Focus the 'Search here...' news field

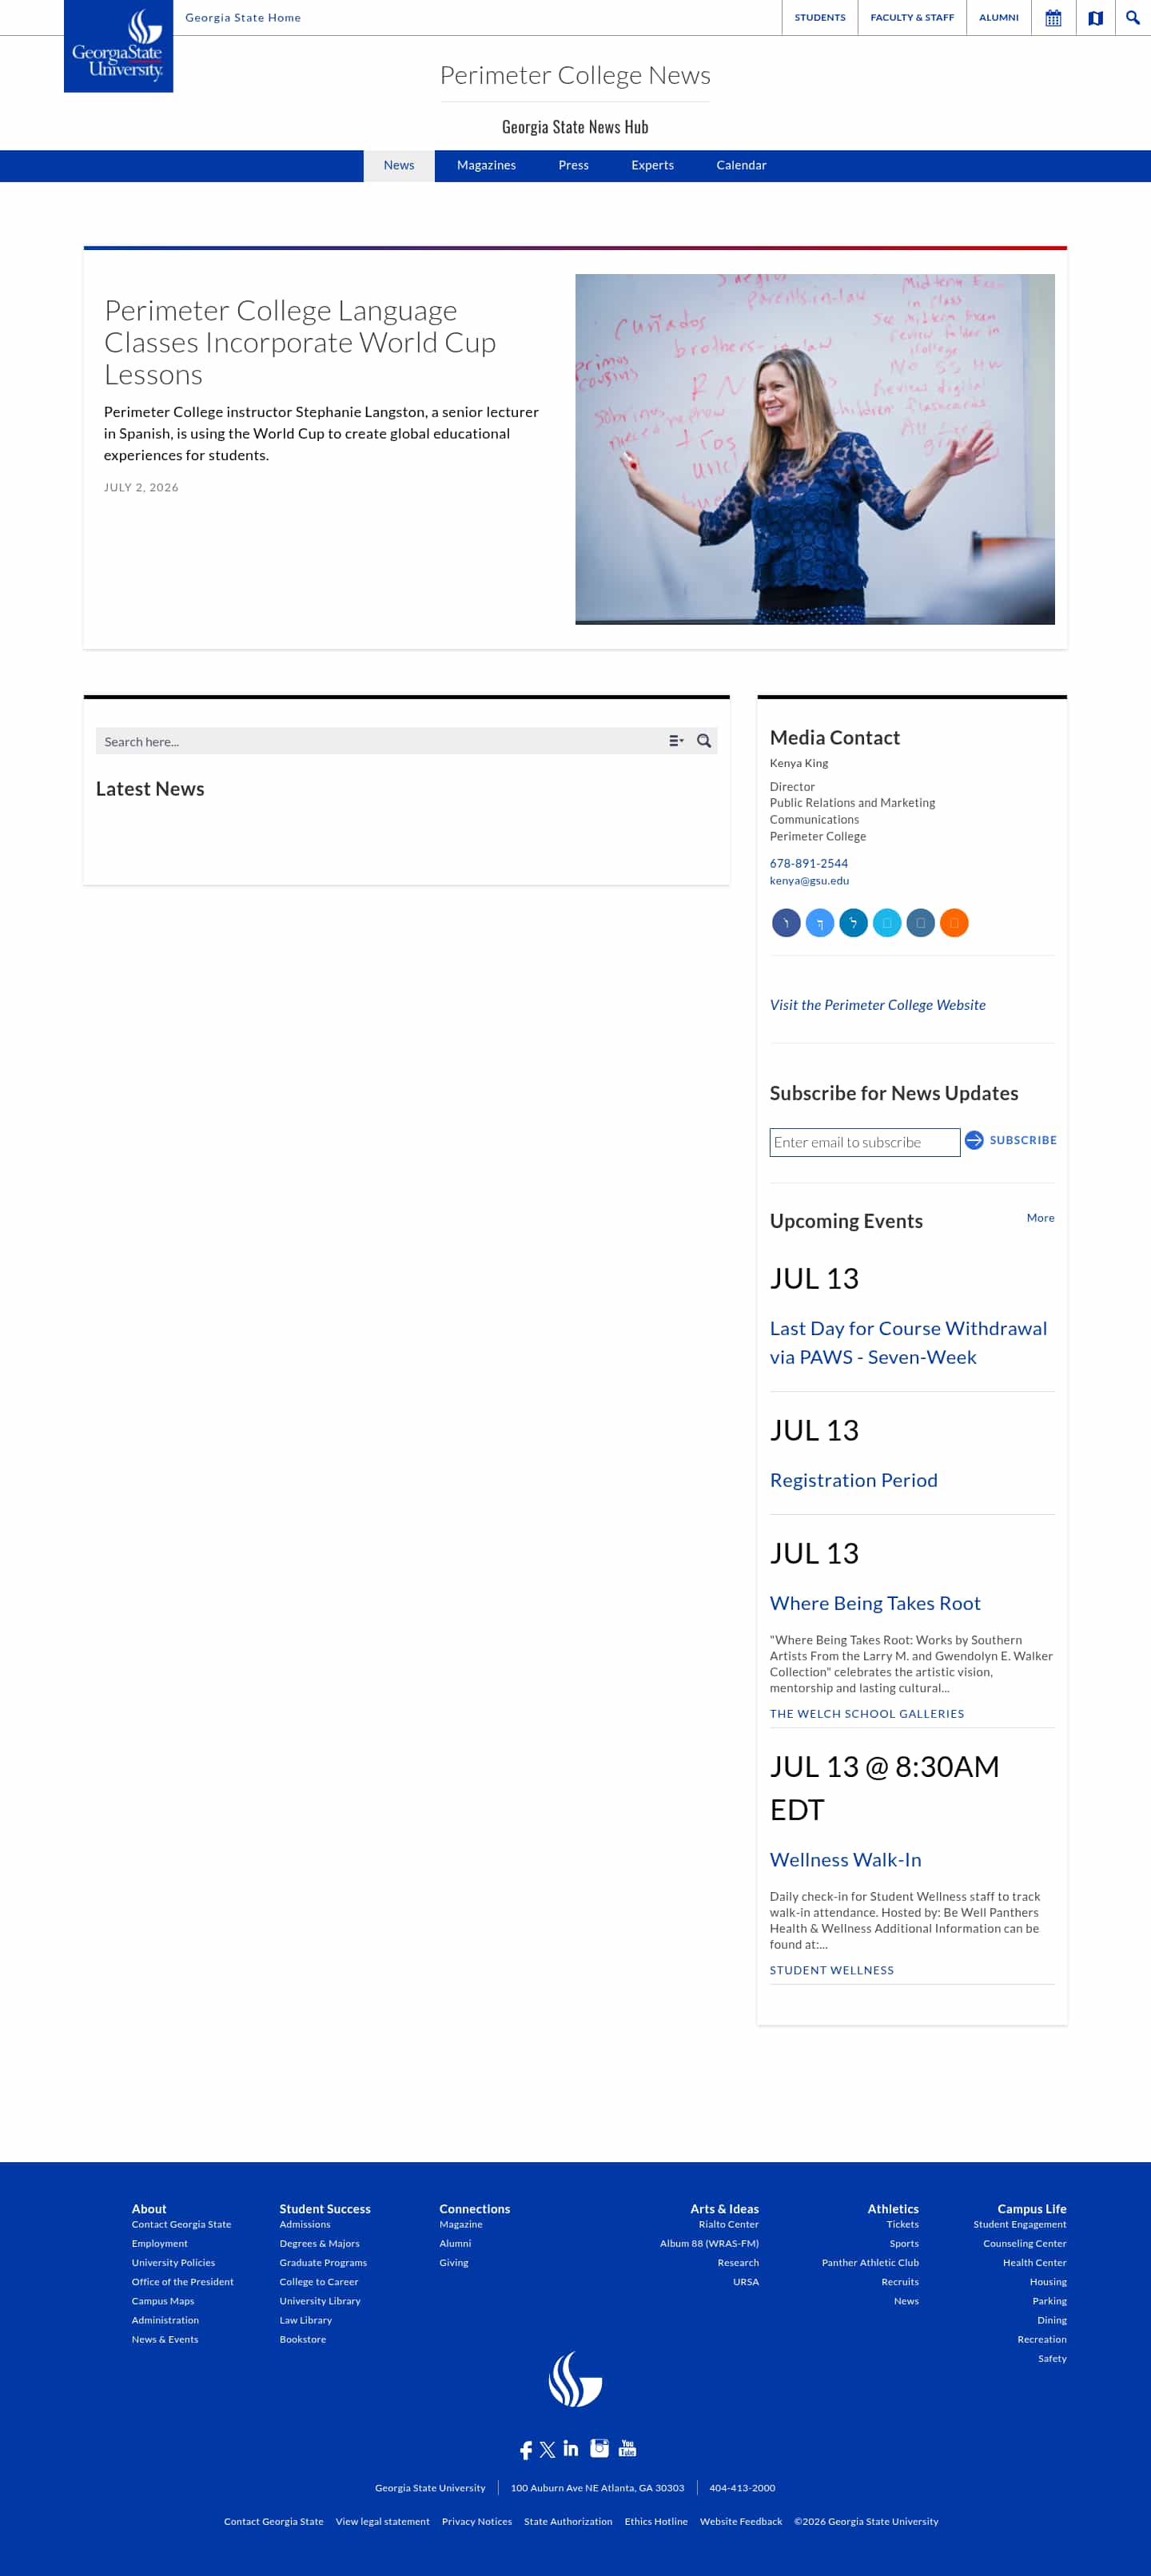[380, 741]
